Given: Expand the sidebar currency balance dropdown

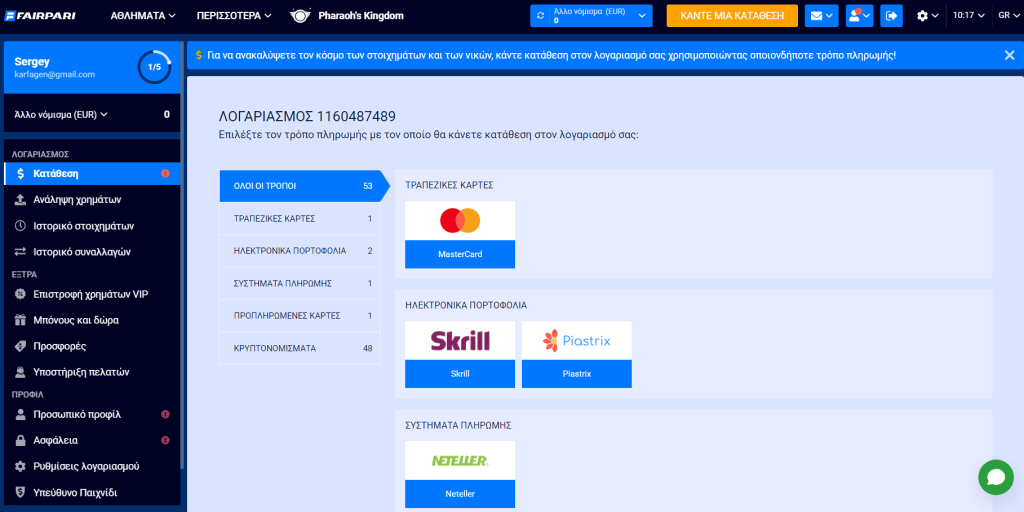Looking at the screenshot, I should 62,115.
